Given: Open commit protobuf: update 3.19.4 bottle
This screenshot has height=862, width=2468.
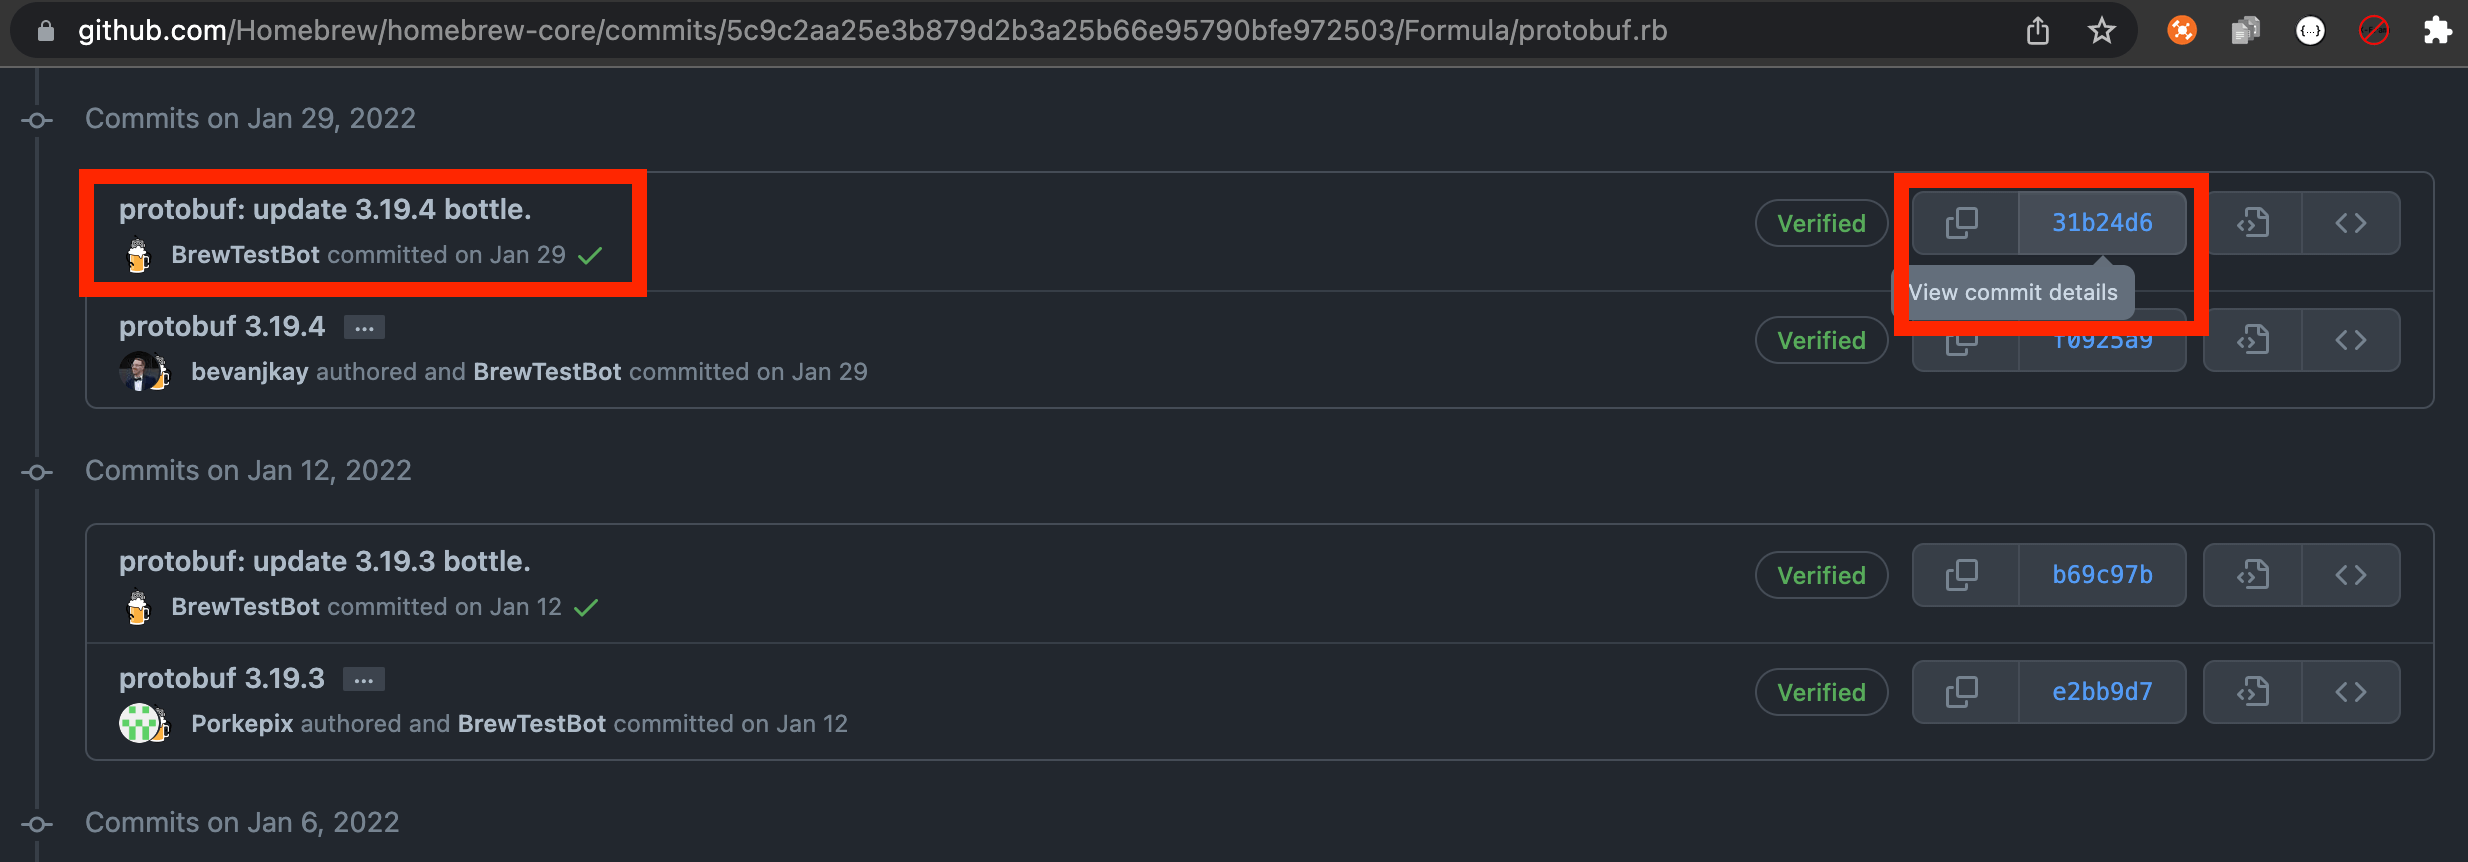Looking at the screenshot, I should pos(325,209).
